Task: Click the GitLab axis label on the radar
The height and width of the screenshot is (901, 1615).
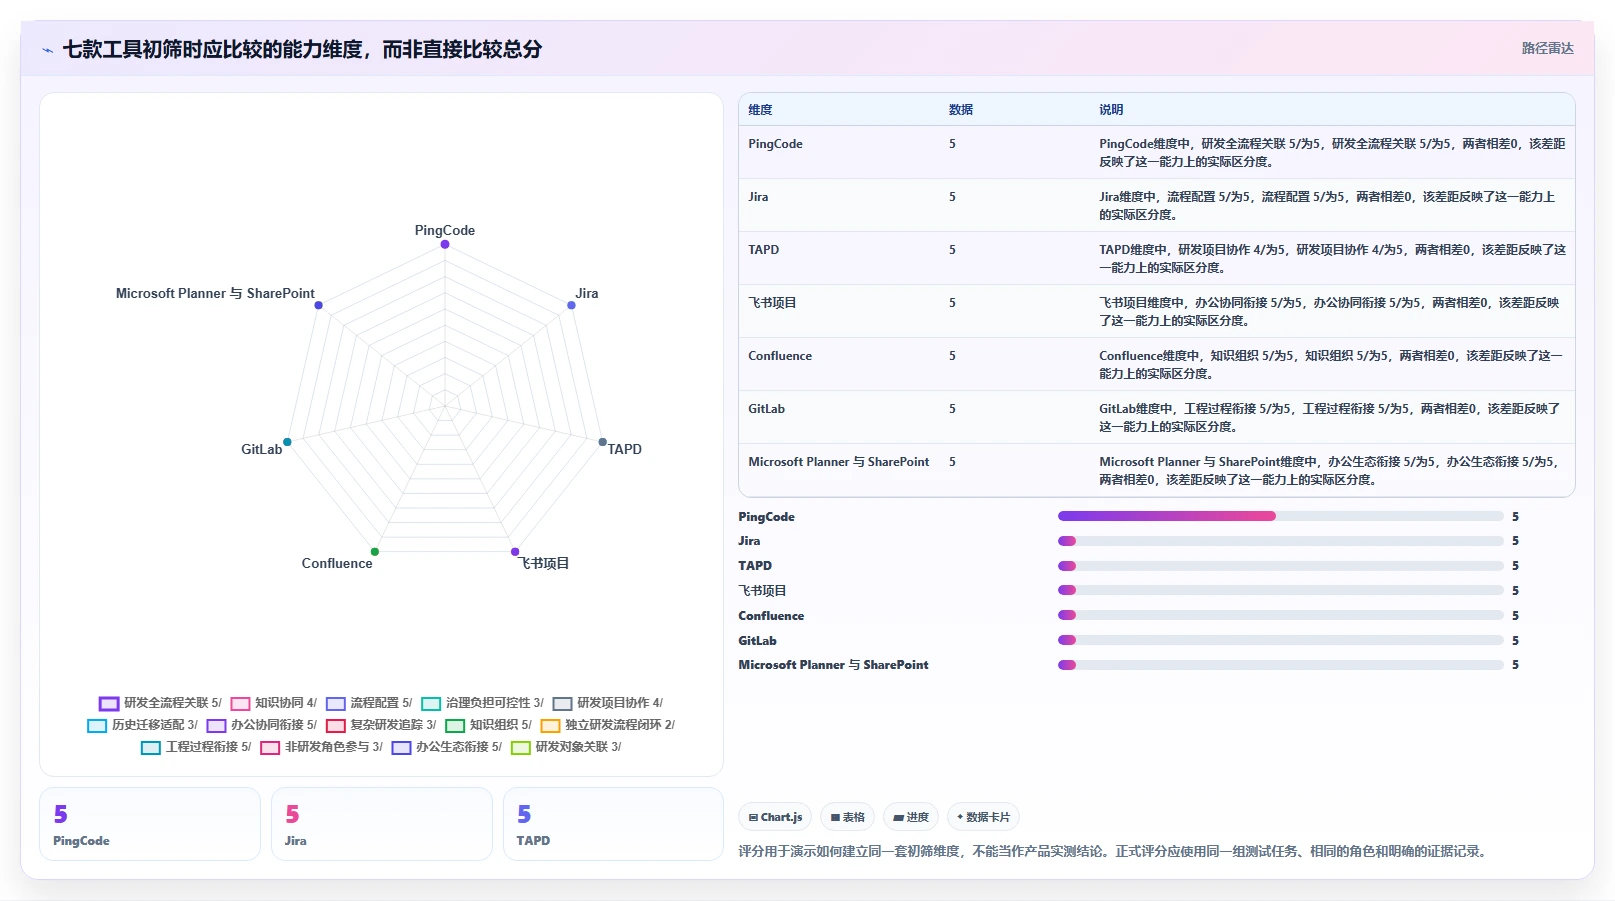Action: coord(261,449)
